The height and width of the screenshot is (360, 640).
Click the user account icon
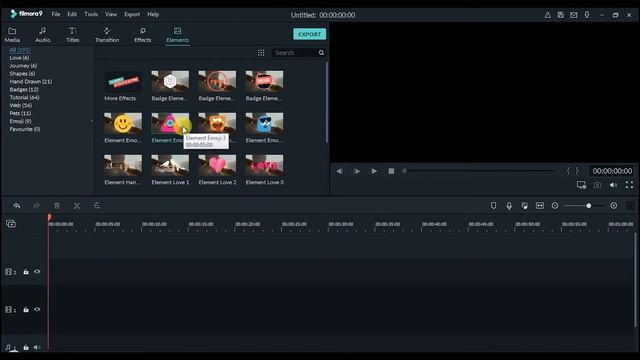[547, 15]
